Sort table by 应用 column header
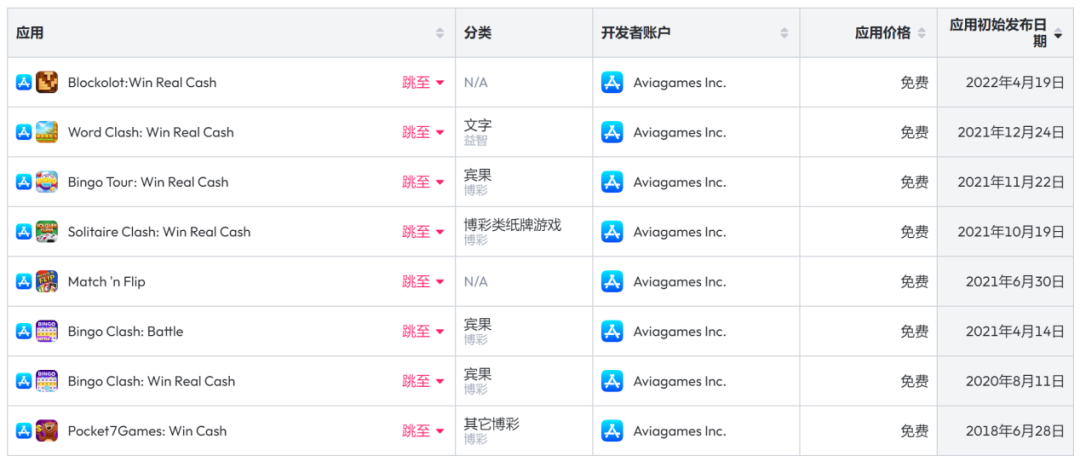 [x=231, y=33]
